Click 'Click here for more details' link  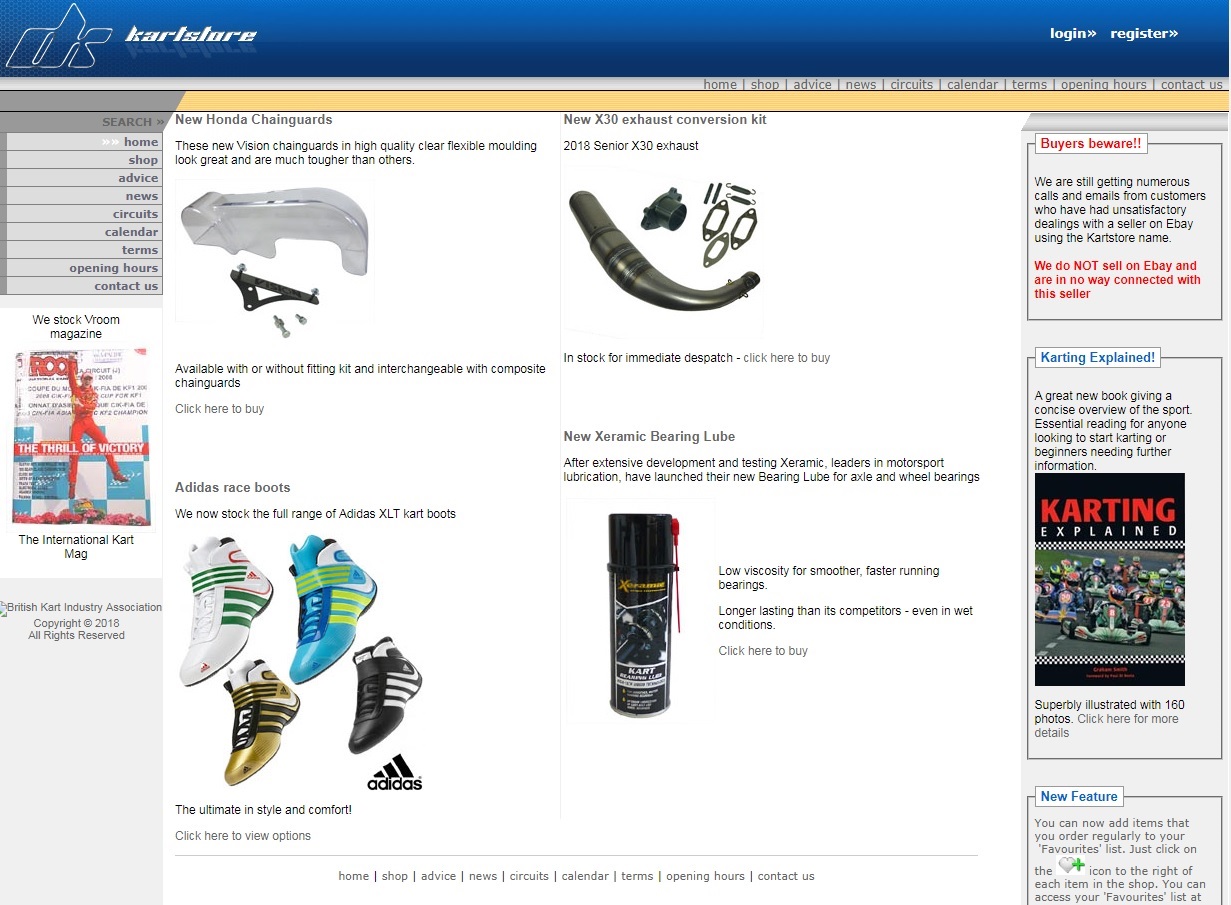click(1106, 726)
